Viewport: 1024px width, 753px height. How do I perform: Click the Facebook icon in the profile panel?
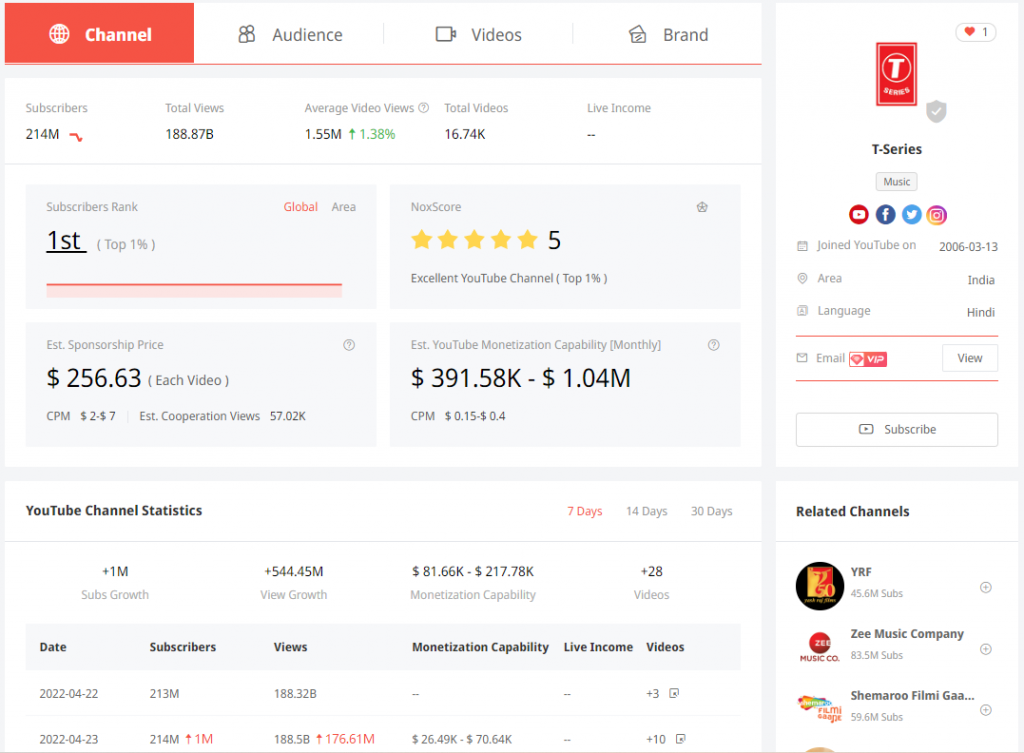pos(884,214)
